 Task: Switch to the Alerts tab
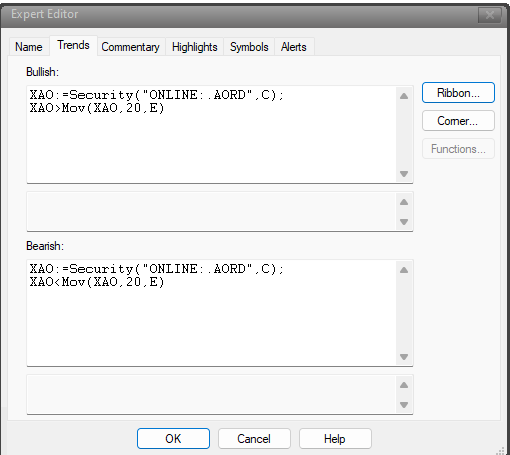pos(294,47)
